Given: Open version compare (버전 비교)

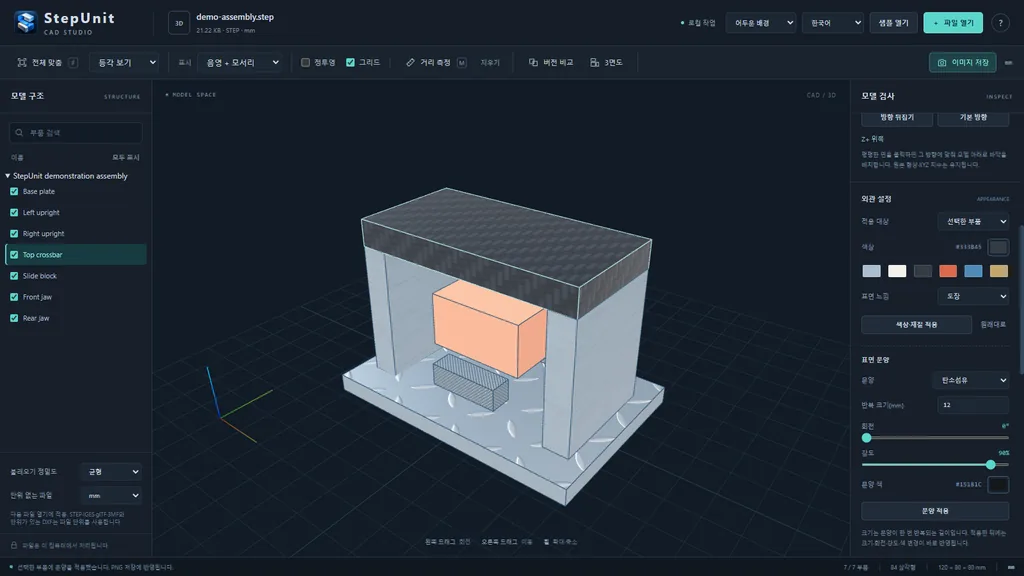Looking at the screenshot, I should pyautogui.click(x=551, y=63).
